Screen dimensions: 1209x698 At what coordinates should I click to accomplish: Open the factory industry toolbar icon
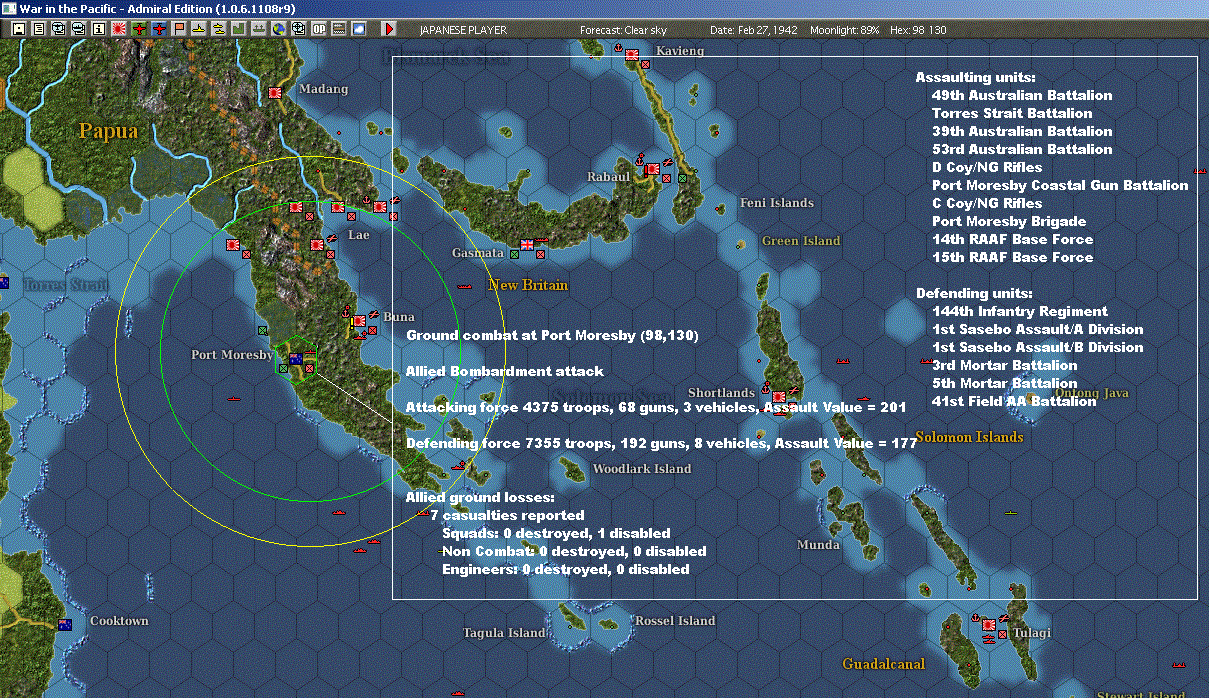(x=239, y=29)
